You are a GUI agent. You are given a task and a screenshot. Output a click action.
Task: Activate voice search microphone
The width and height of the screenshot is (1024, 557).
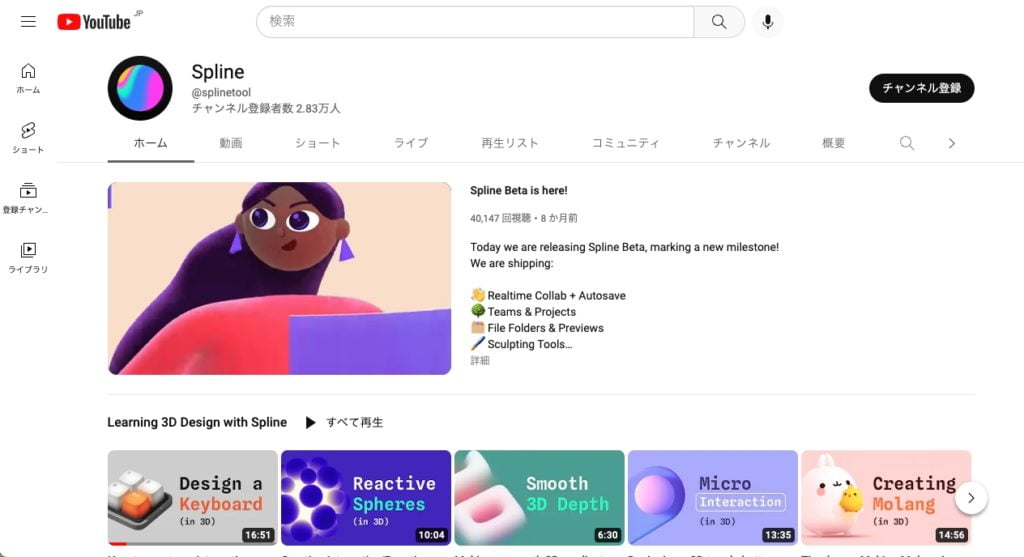[768, 21]
